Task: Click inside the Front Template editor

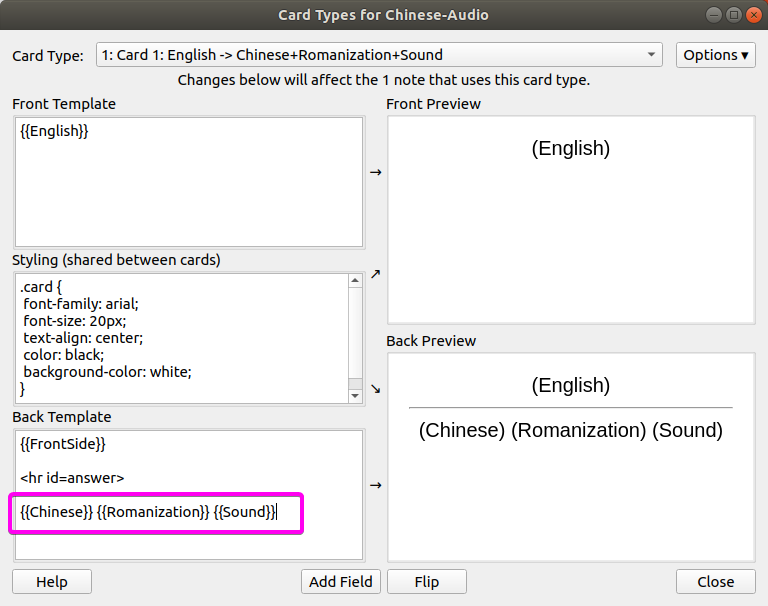Action: [189, 182]
